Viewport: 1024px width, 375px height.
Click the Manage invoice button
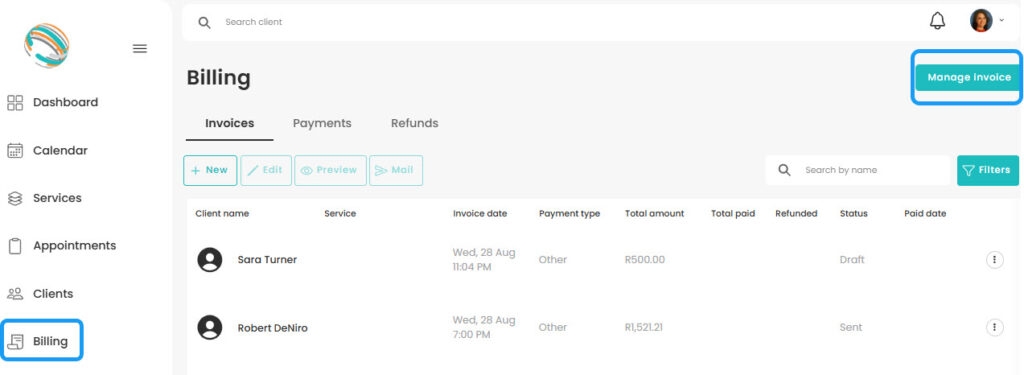968,77
